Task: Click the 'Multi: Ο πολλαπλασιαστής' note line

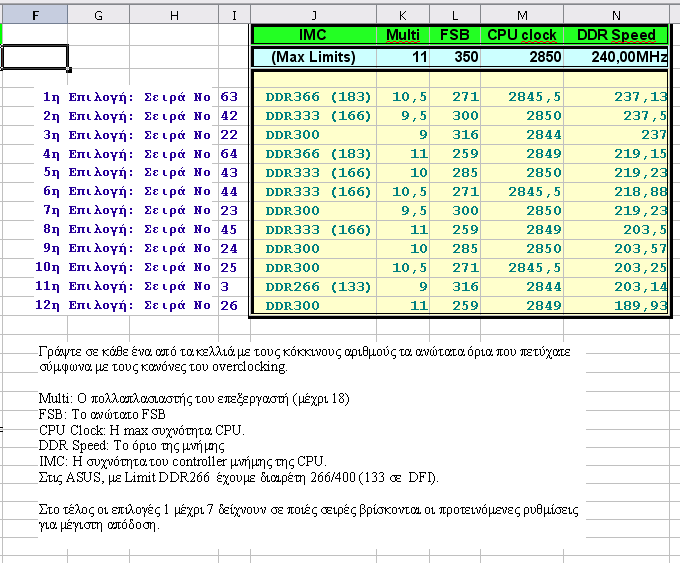Action: coord(194,399)
